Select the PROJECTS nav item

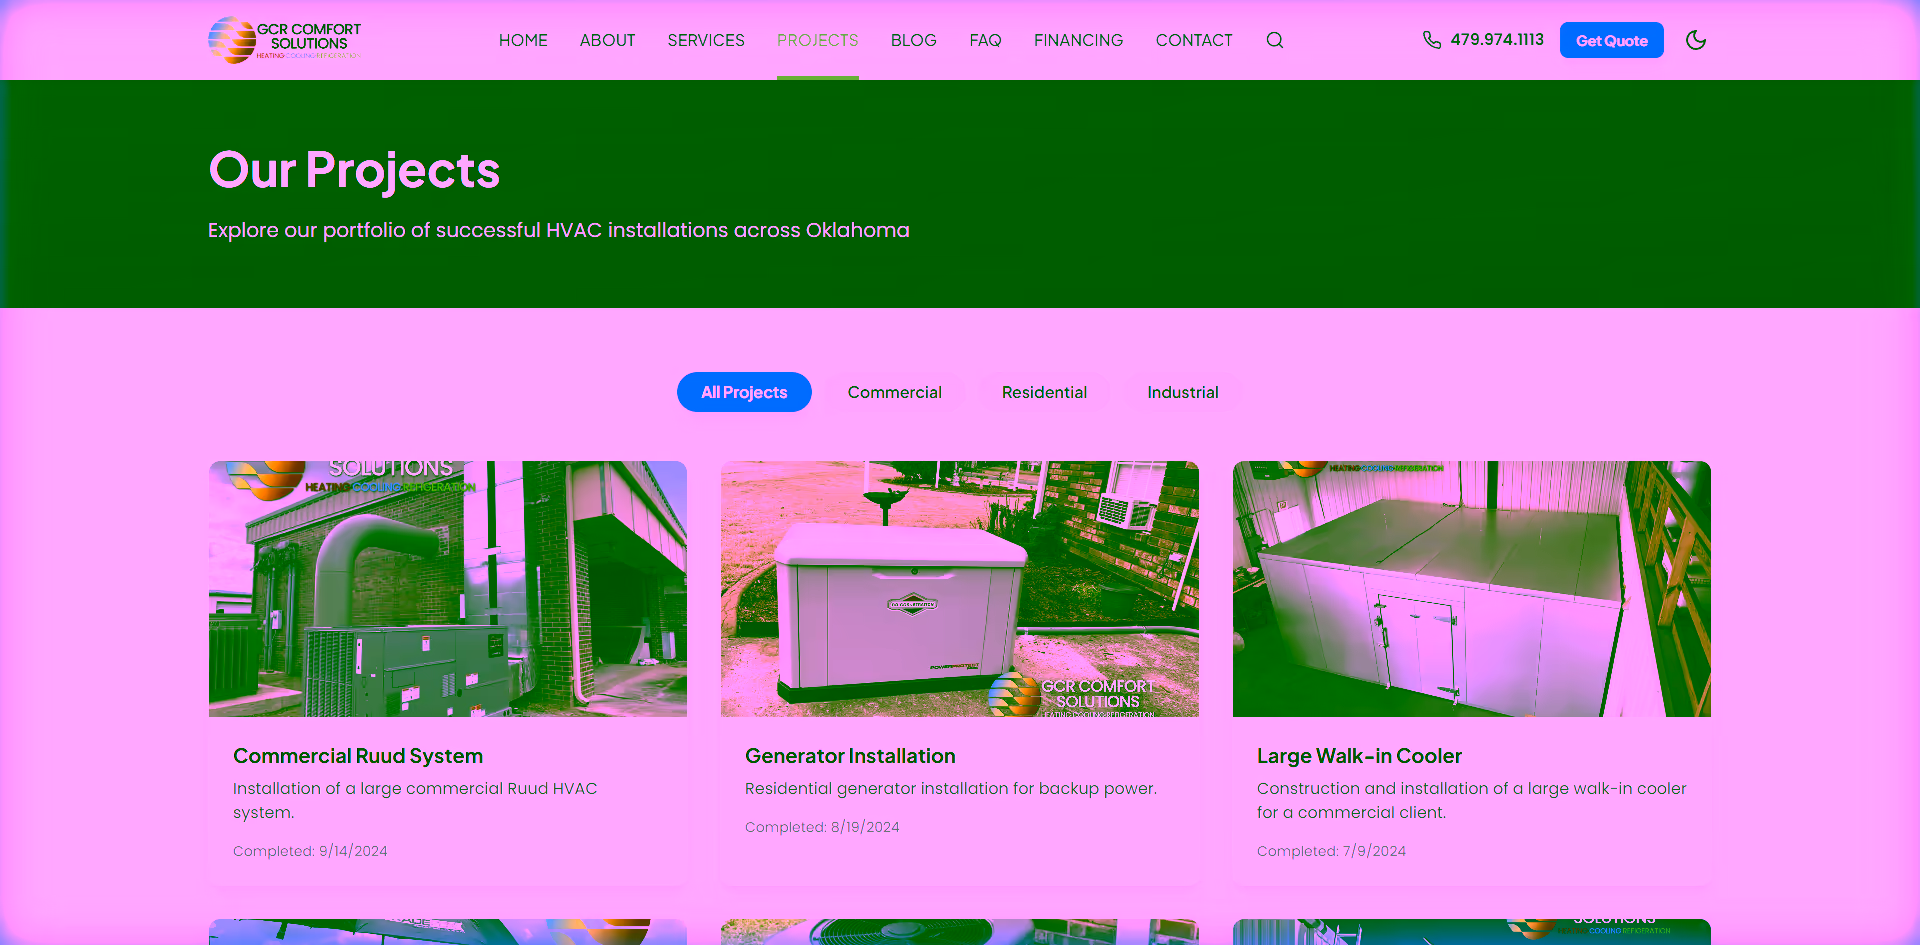click(x=818, y=40)
